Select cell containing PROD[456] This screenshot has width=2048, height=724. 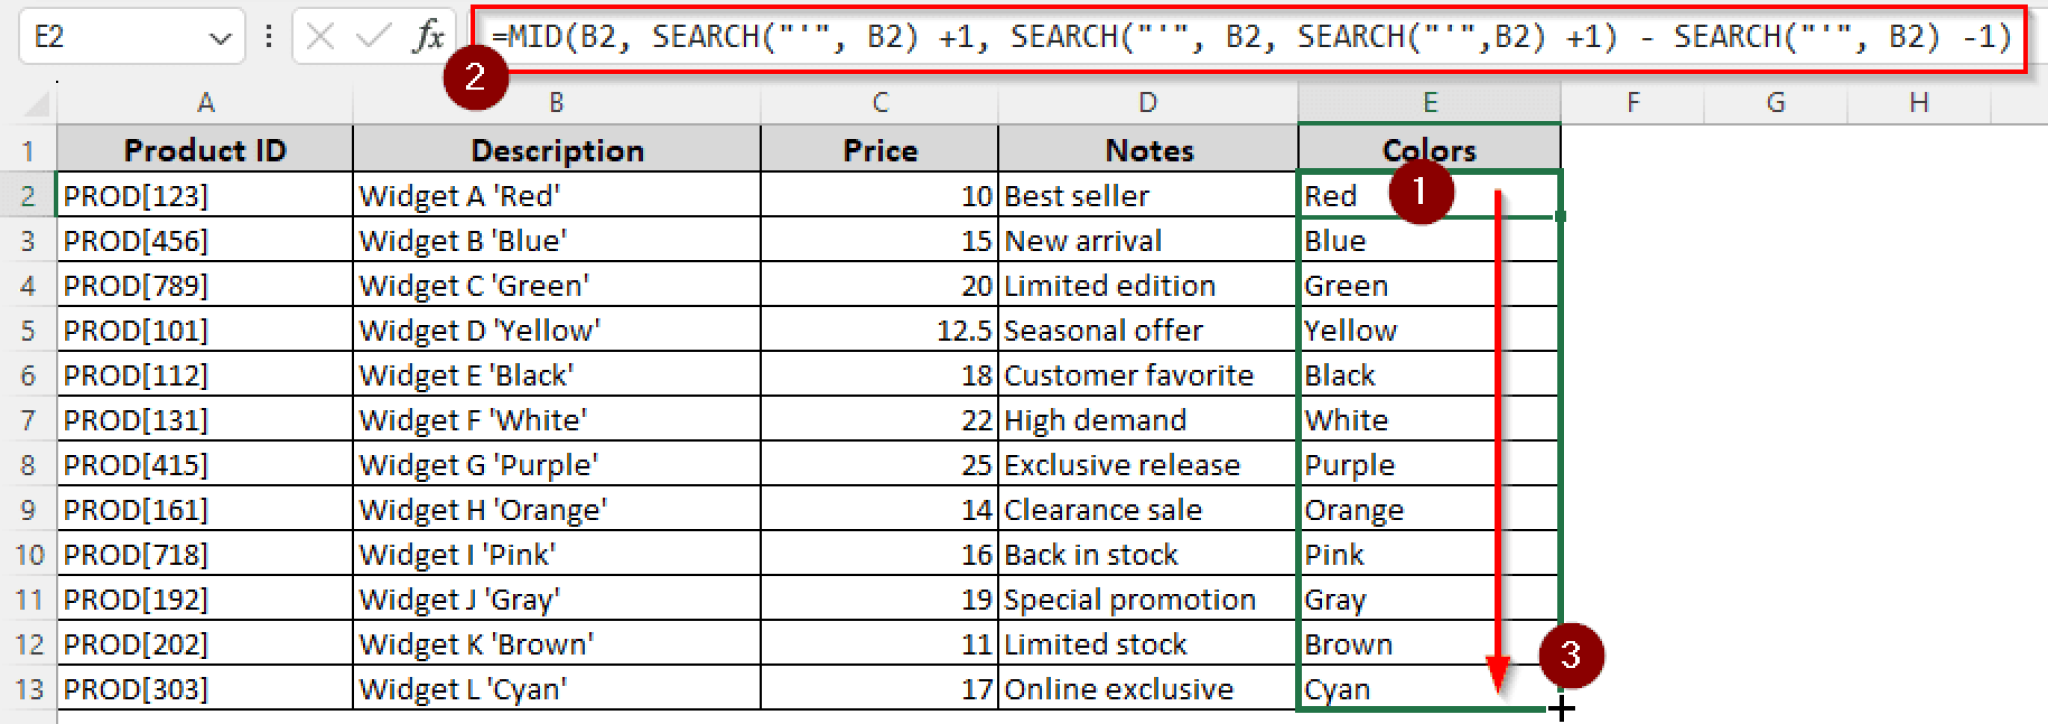(x=205, y=241)
